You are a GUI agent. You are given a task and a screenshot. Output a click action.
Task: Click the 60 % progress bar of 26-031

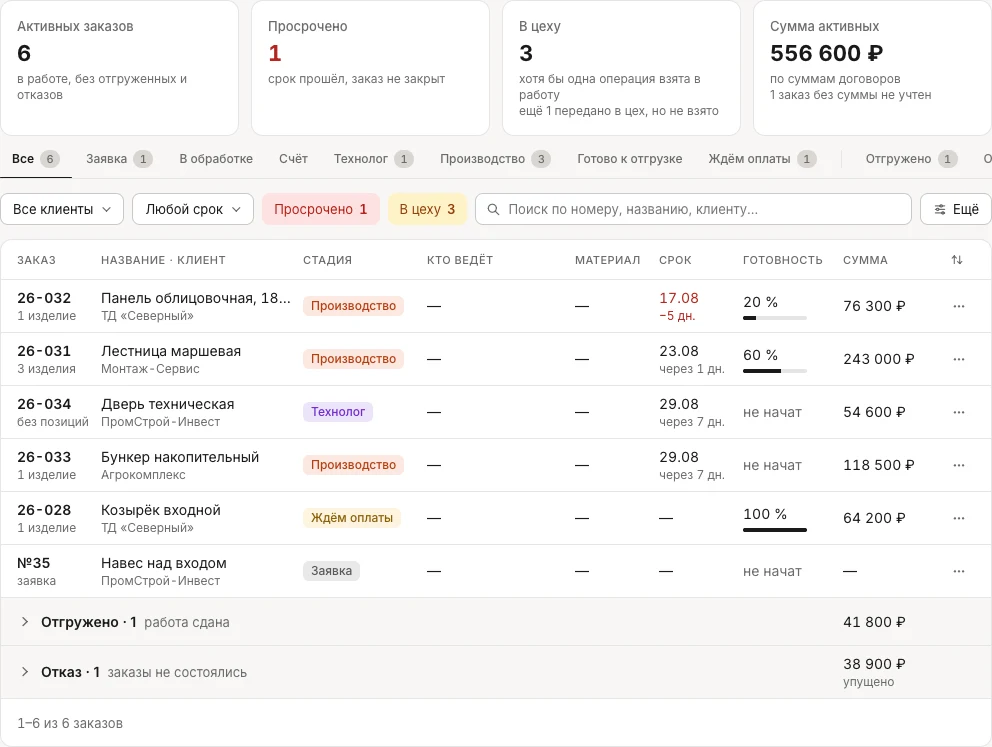pyautogui.click(x=775, y=371)
